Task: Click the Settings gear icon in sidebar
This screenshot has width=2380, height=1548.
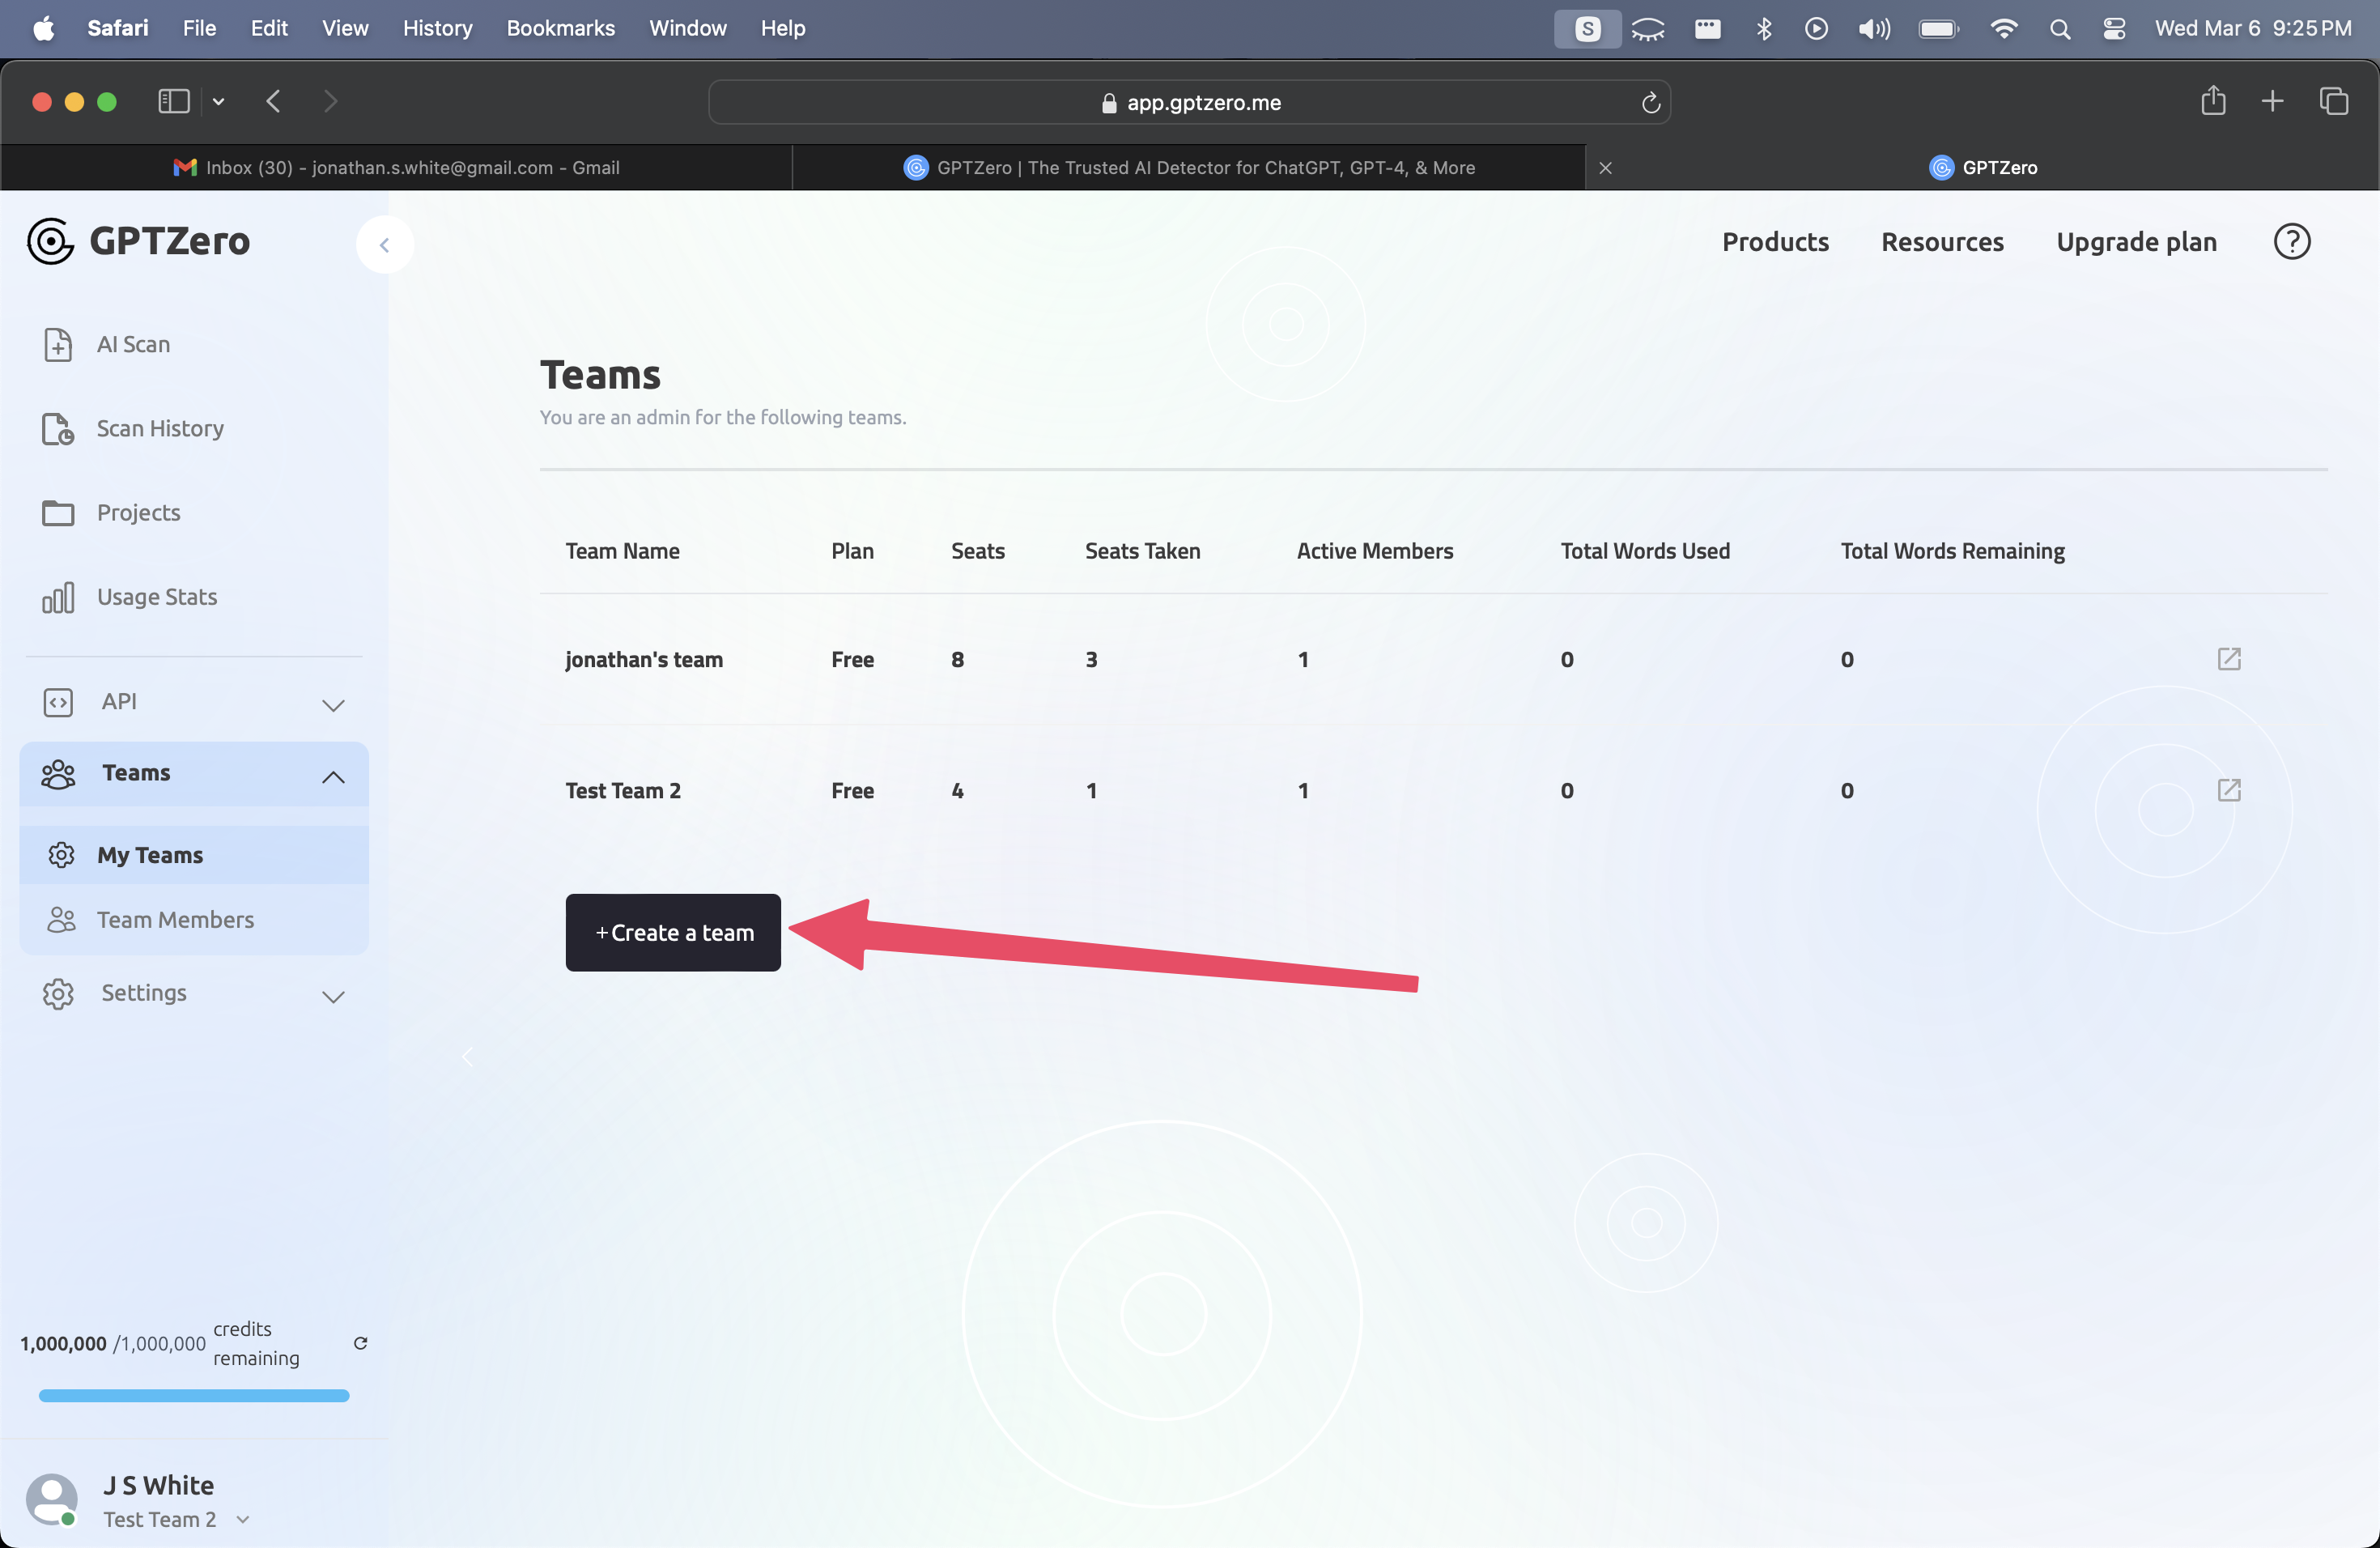Action: point(58,993)
